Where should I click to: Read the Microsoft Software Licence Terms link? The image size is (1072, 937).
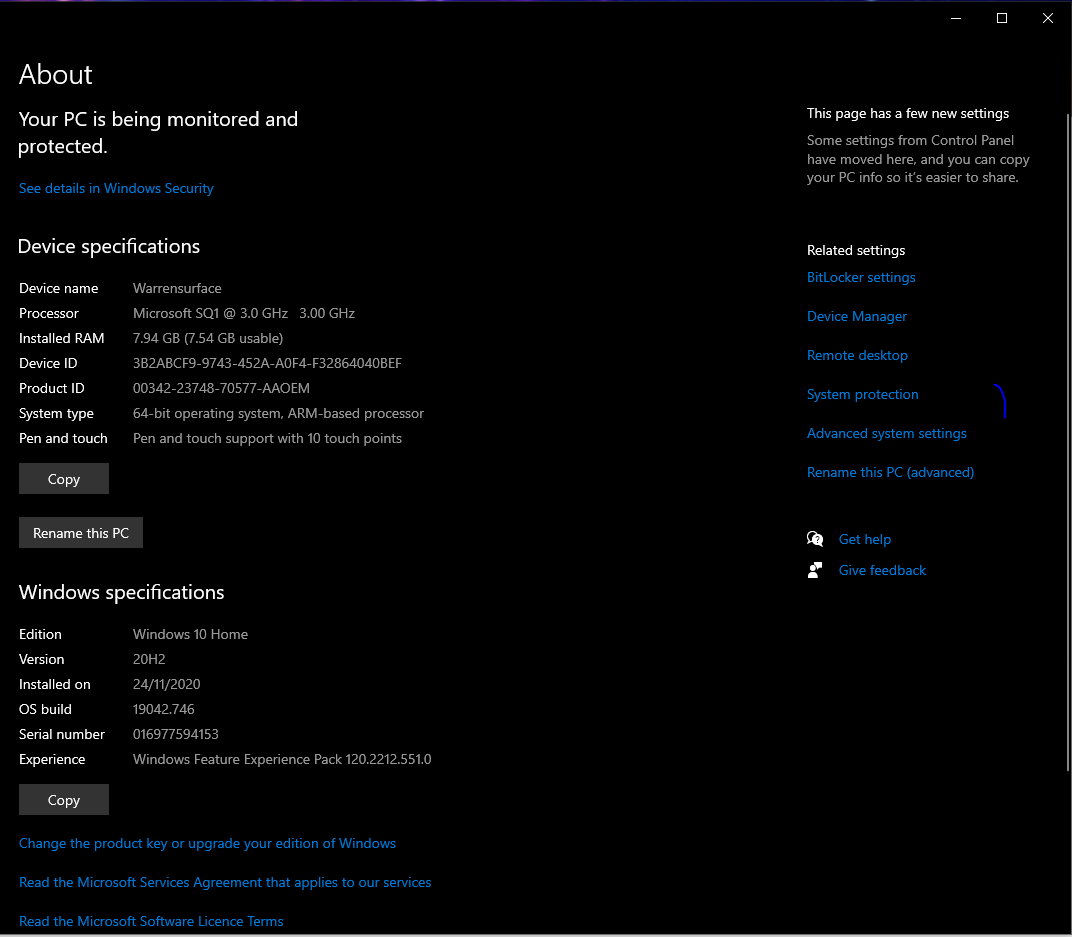(151, 921)
